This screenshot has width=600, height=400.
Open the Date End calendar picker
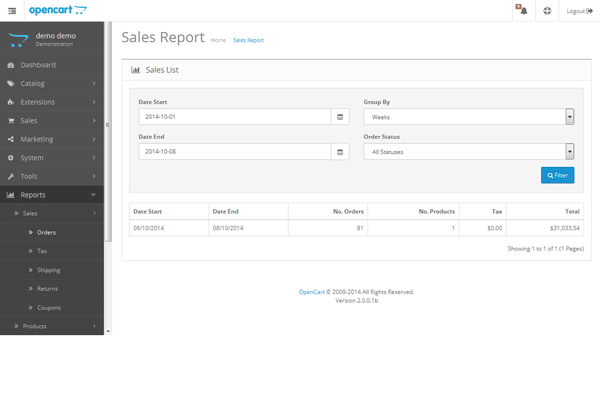pos(340,152)
